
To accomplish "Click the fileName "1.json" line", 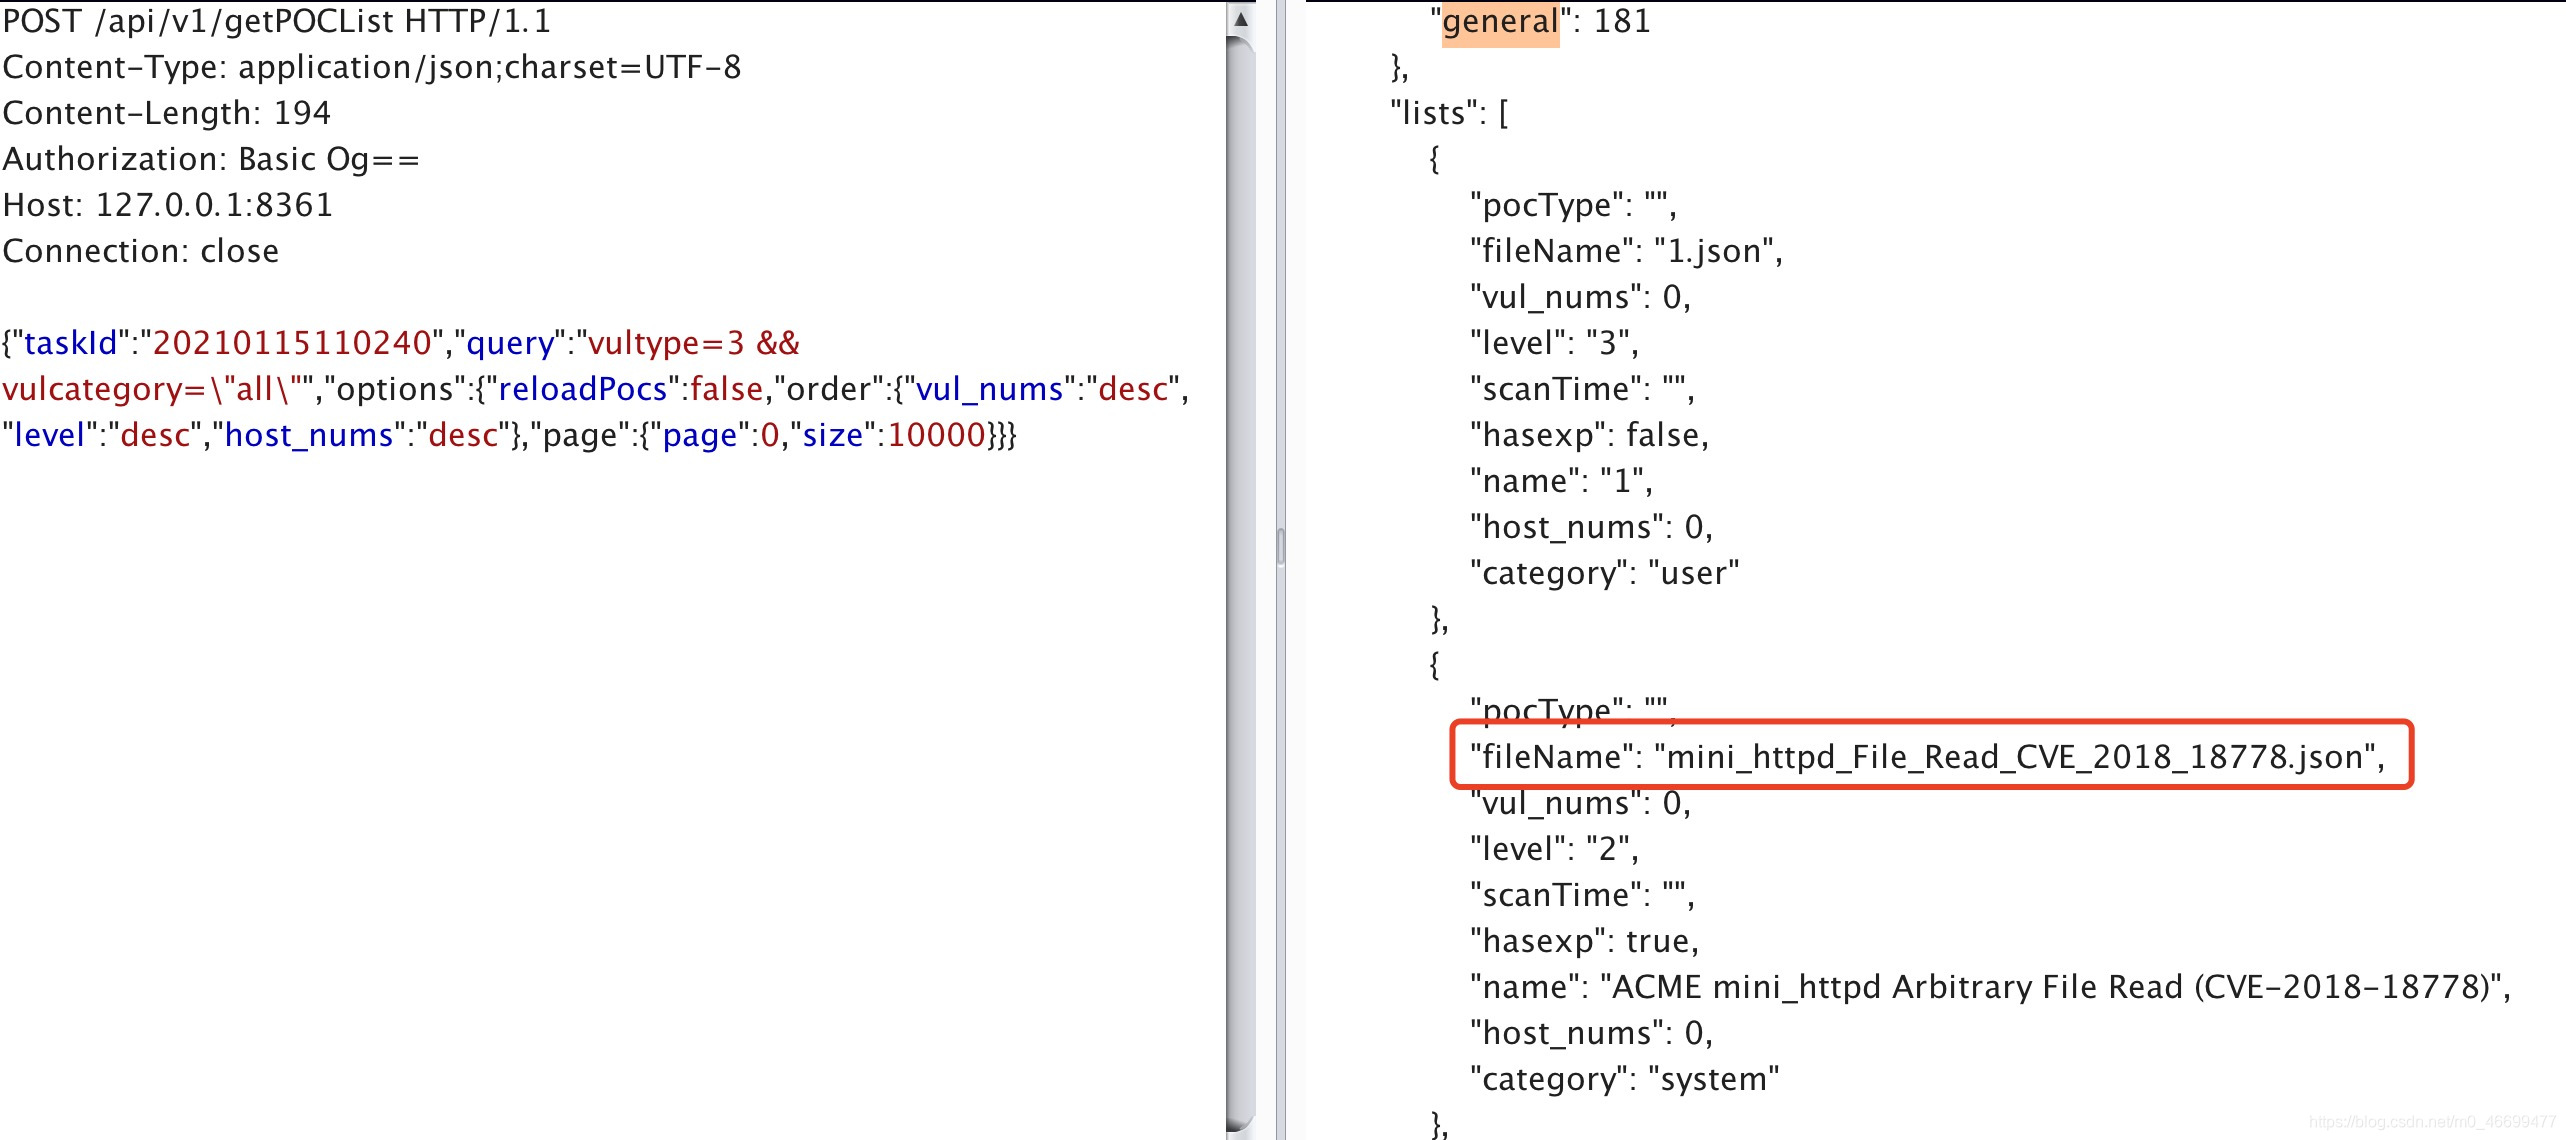I will (1627, 251).
